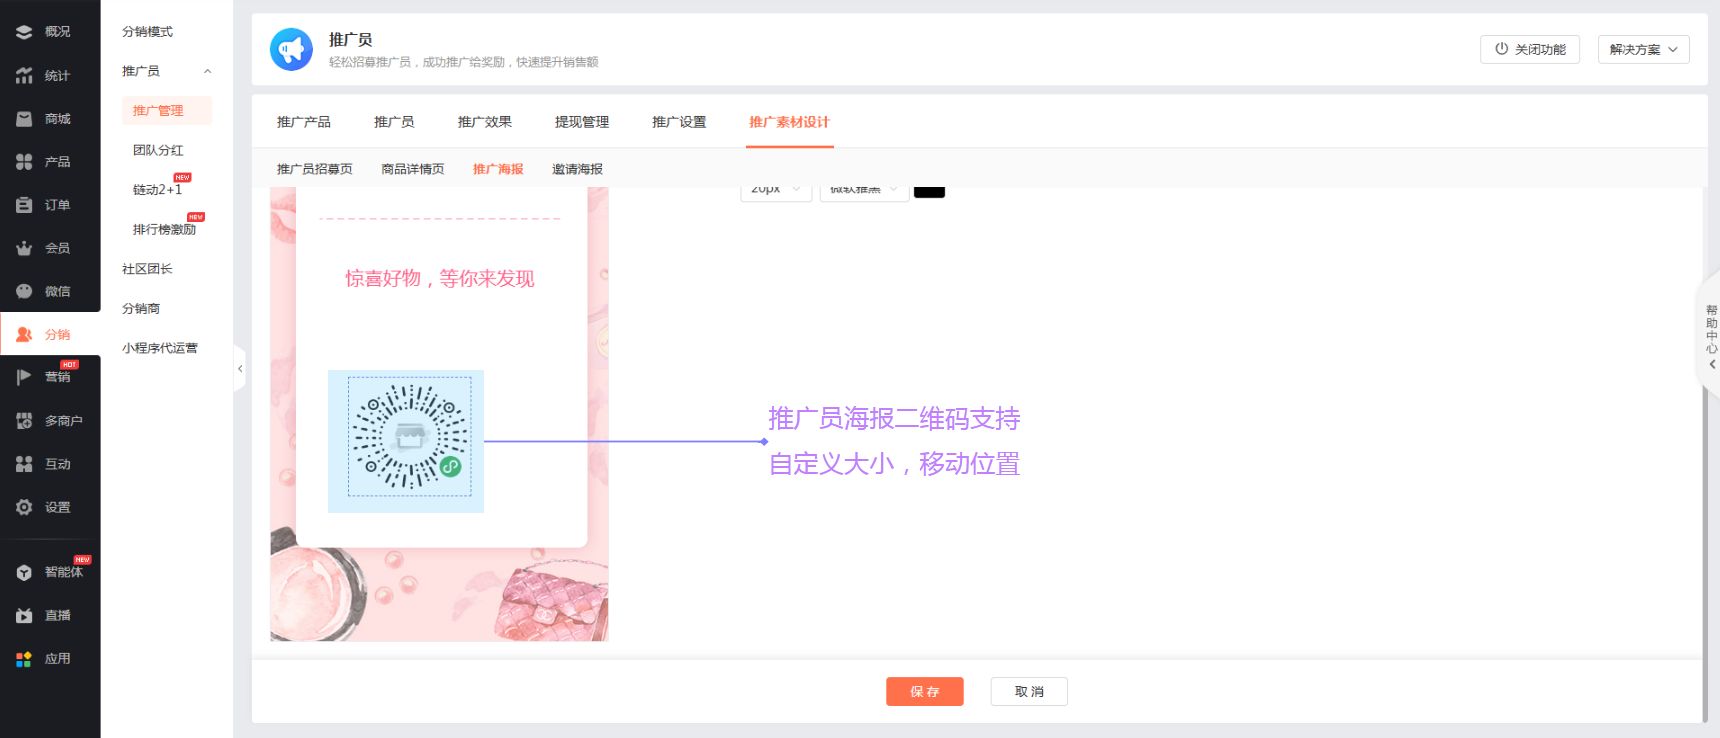Open the 产品 products grid icon
Viewport: 1720px width, 738px height.
click(24, 162)
